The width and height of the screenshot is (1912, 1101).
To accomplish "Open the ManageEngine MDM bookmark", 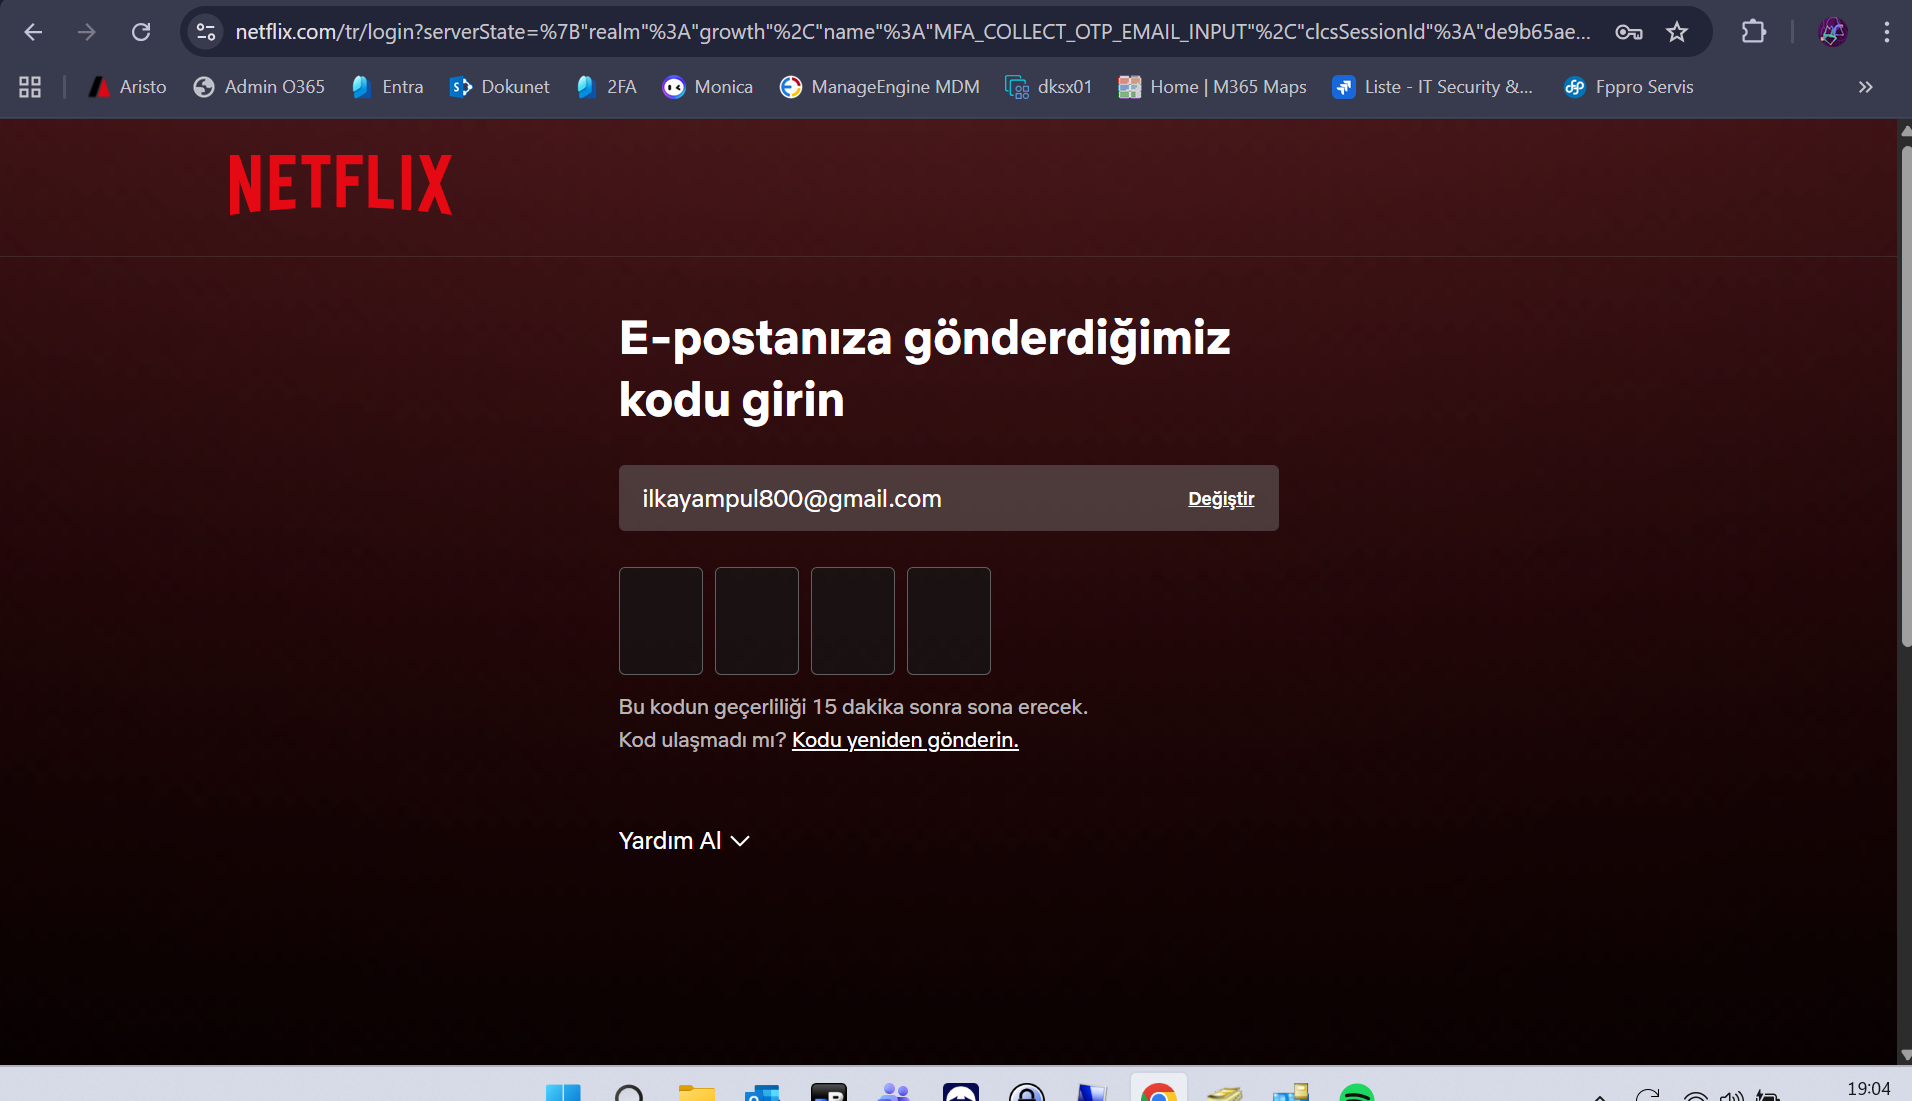I will click(x=880, y=87).
